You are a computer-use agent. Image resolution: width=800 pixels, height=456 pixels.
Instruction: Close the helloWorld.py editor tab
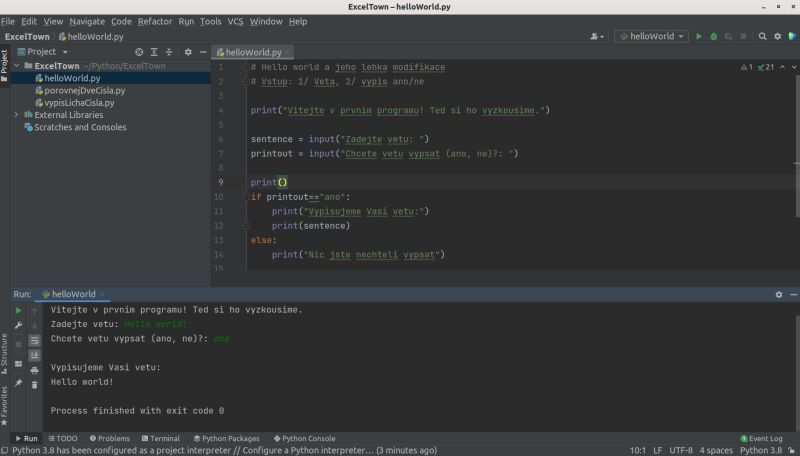point(287,52)
